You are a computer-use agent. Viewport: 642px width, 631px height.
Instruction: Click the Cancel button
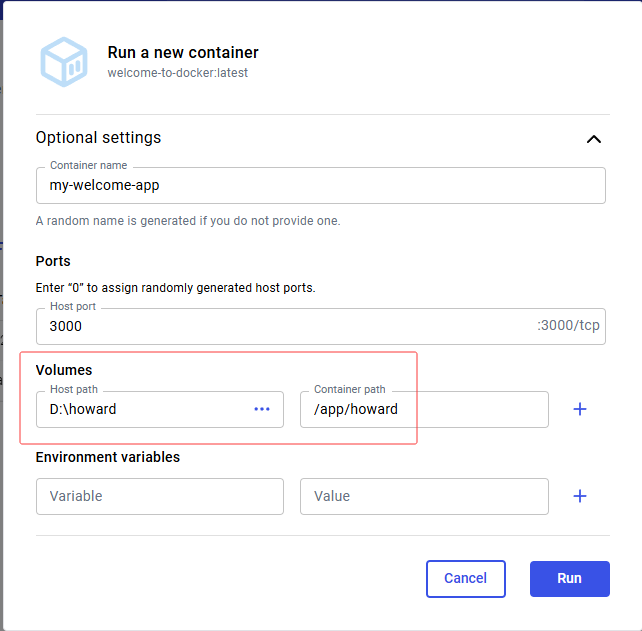[x=466, y=579]
